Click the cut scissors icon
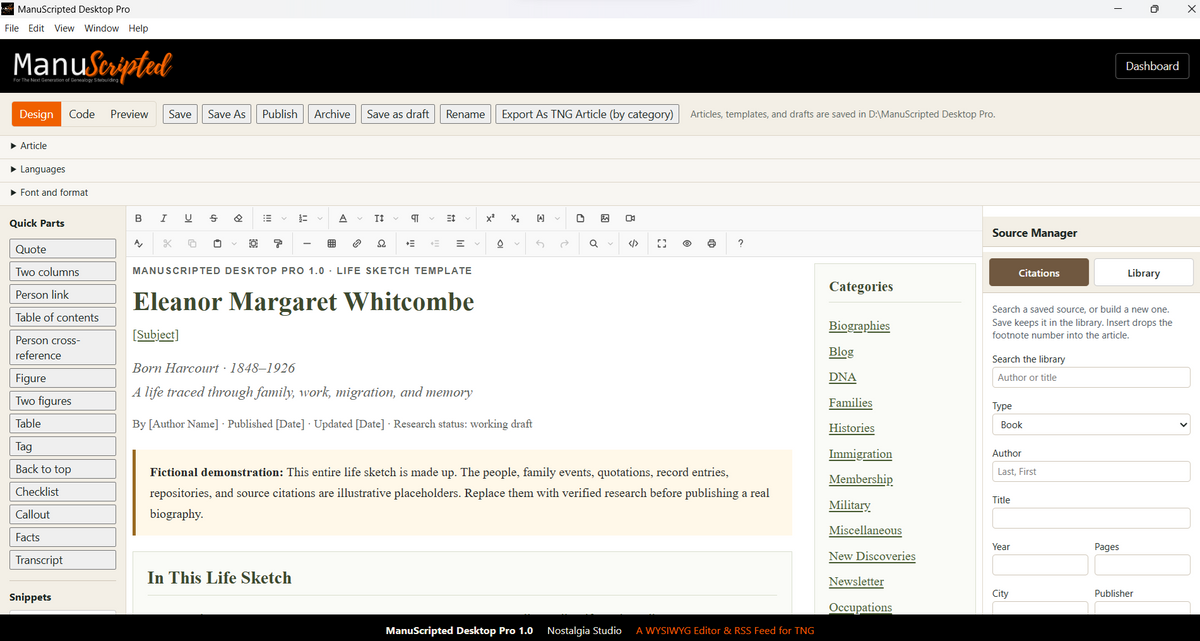Image resolution: width=1200 pixels, height=641 pixels. point(167,243)
